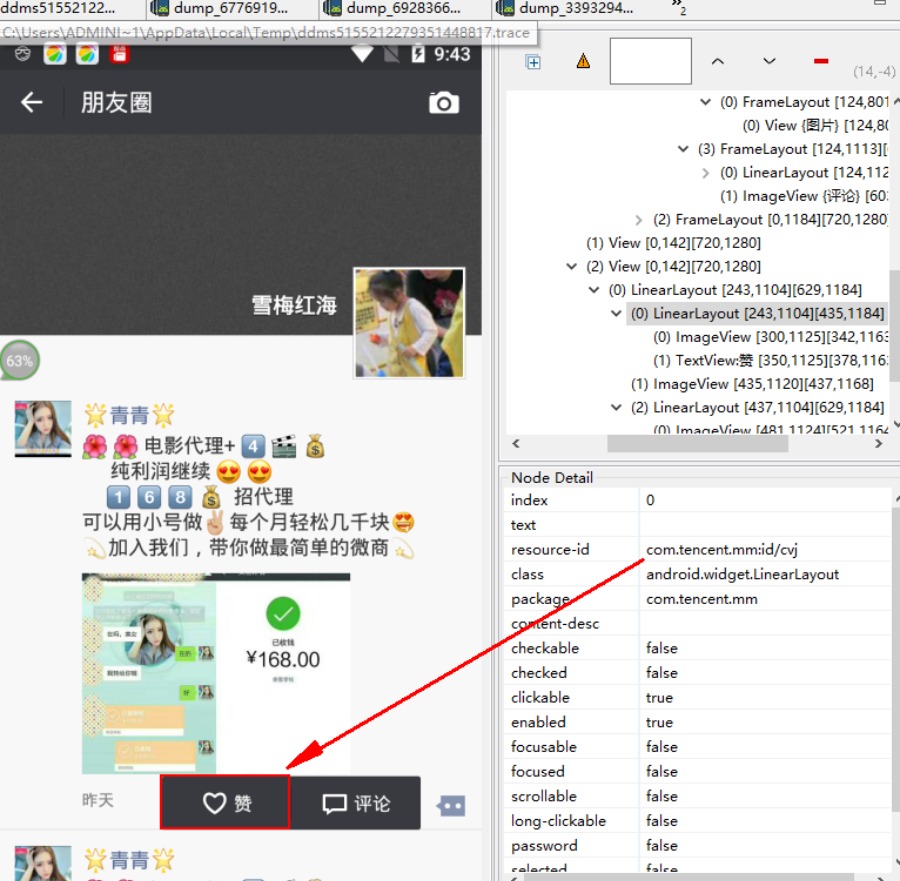Click the class value android.widget.LinearLayout

pos(742,574)
